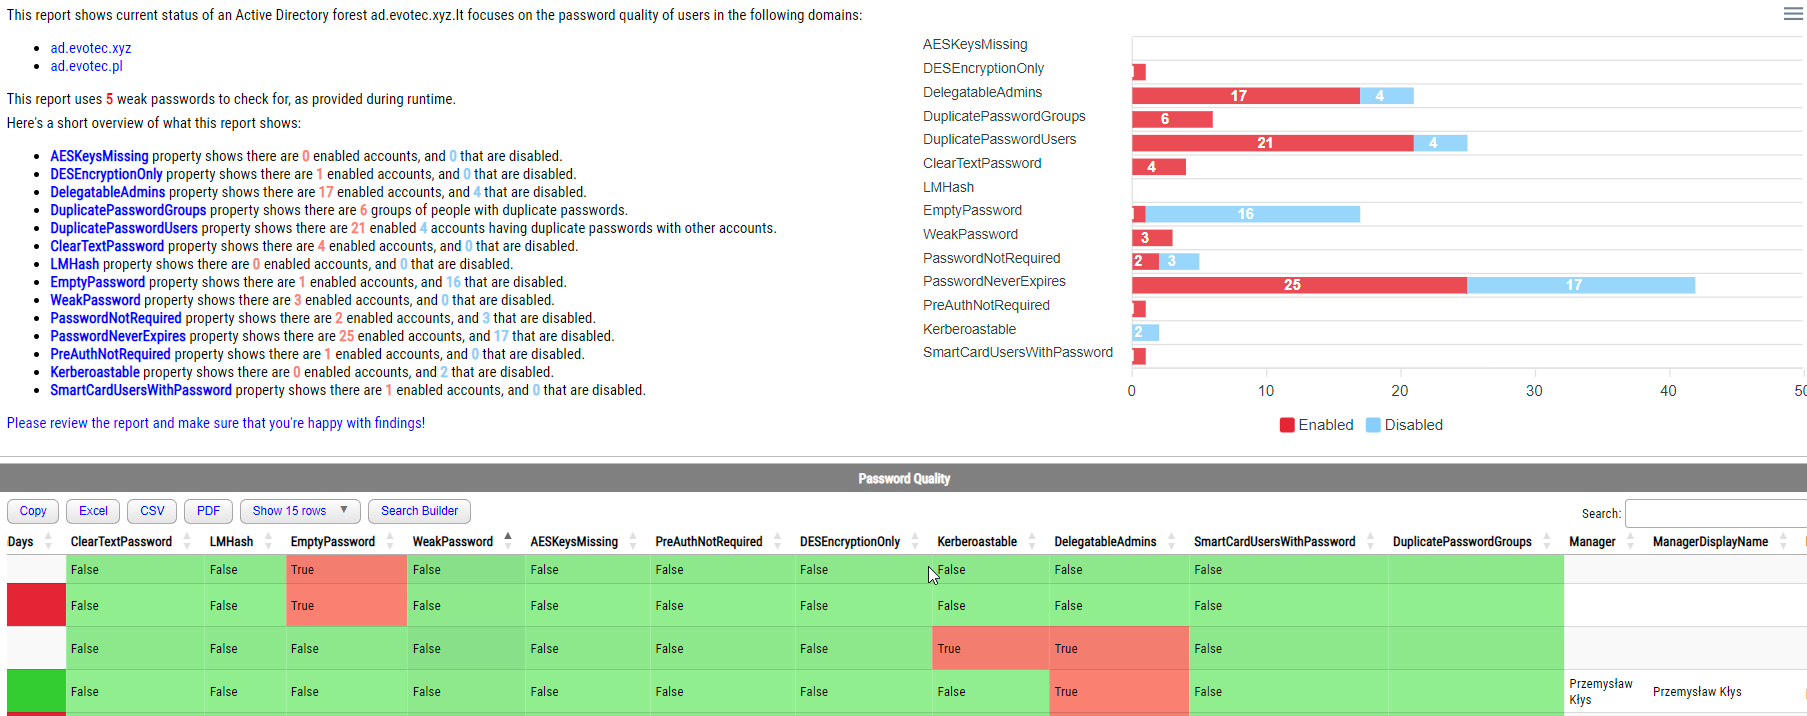This screenshot has width=1807, height=716.
Task: Open the Search Builder
Action: click(419, 511)
